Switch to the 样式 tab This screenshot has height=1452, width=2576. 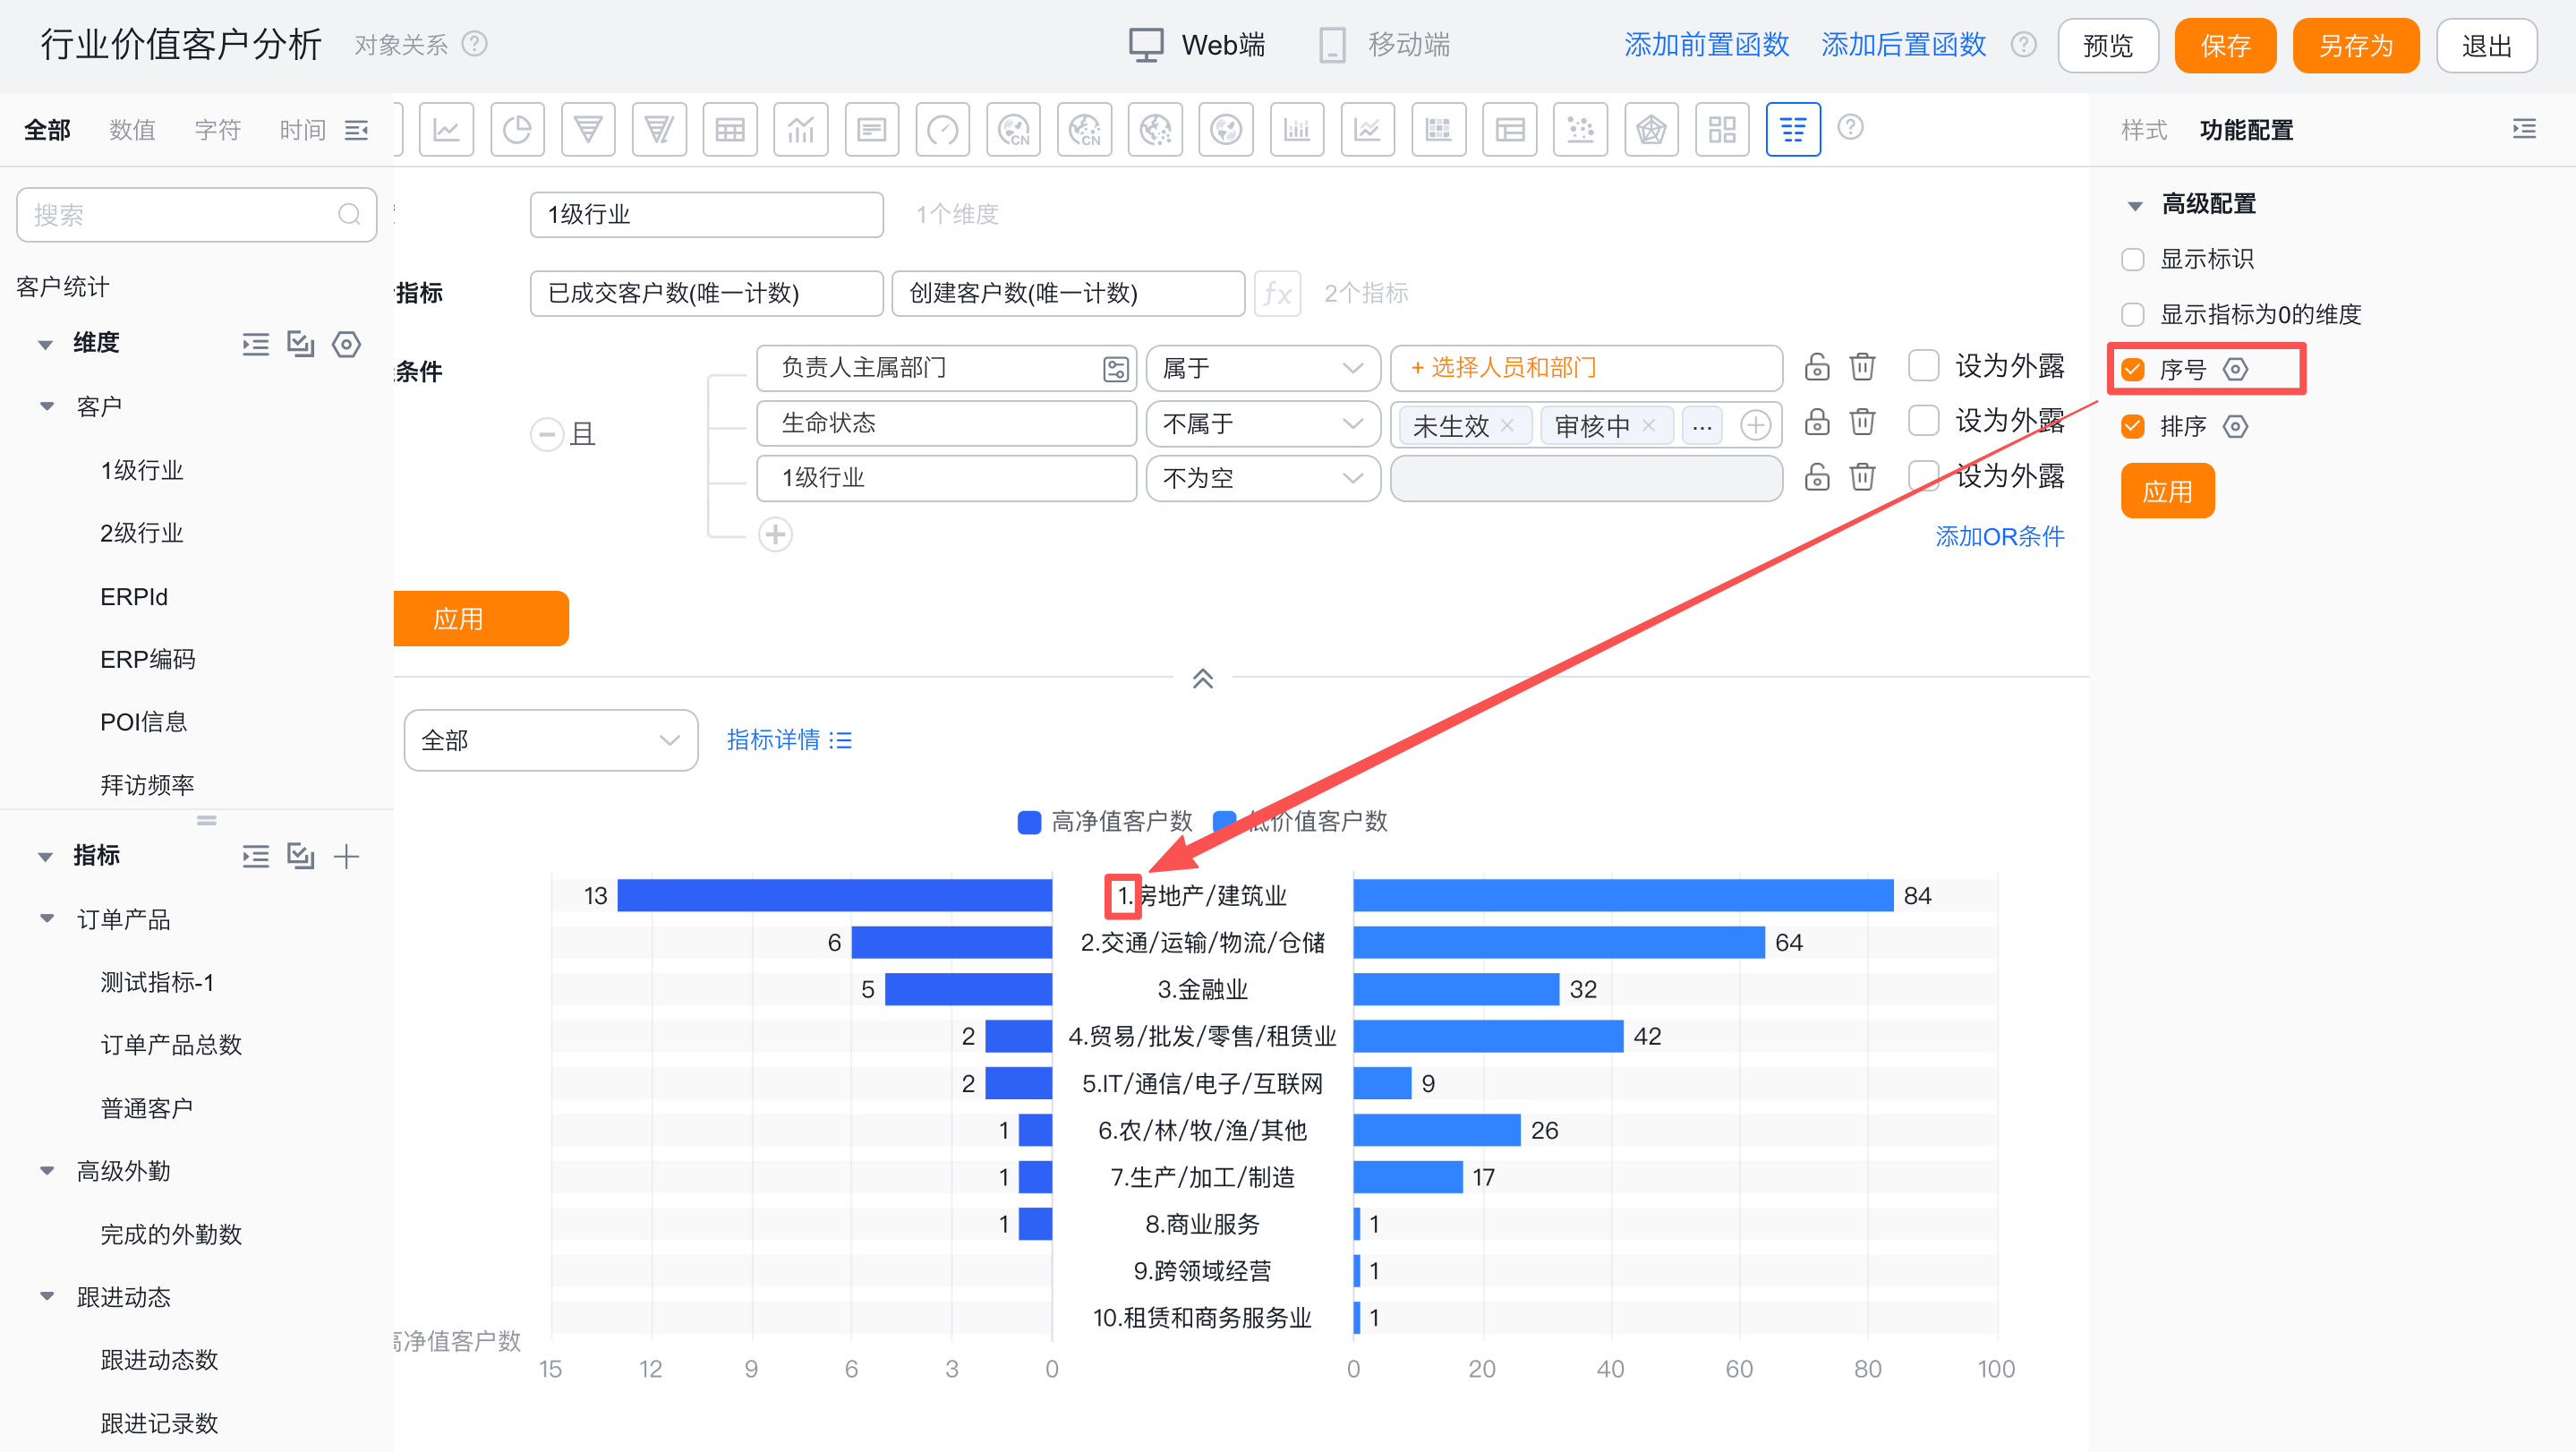2144,130
